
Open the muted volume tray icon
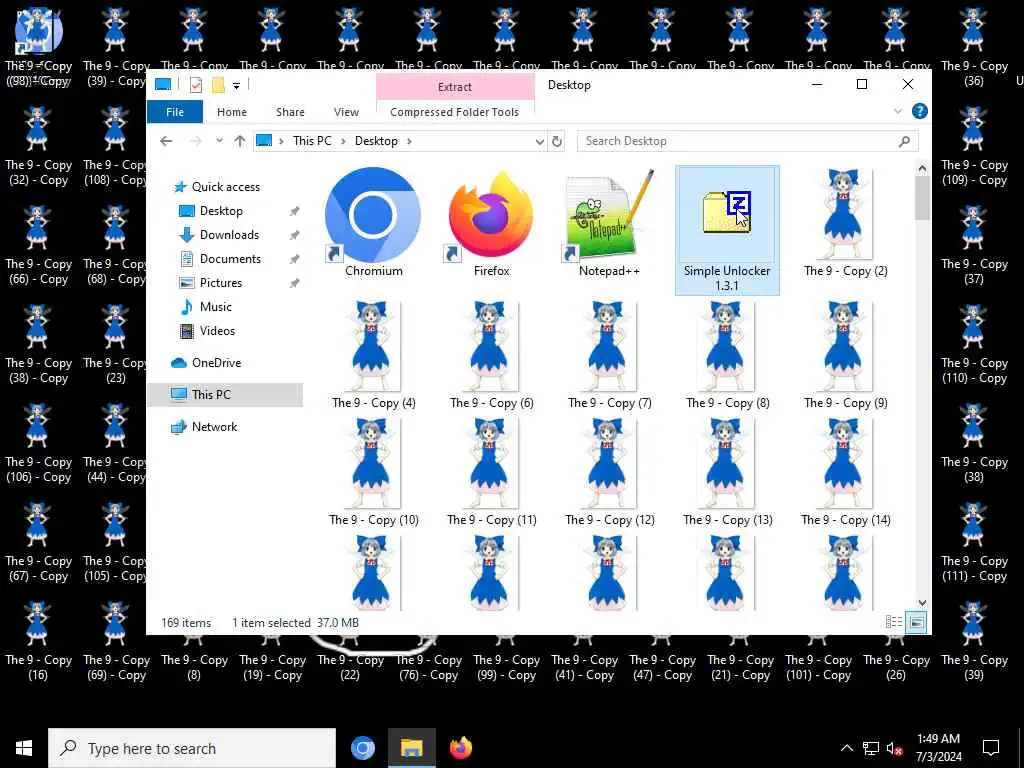[x=894, y=748]
